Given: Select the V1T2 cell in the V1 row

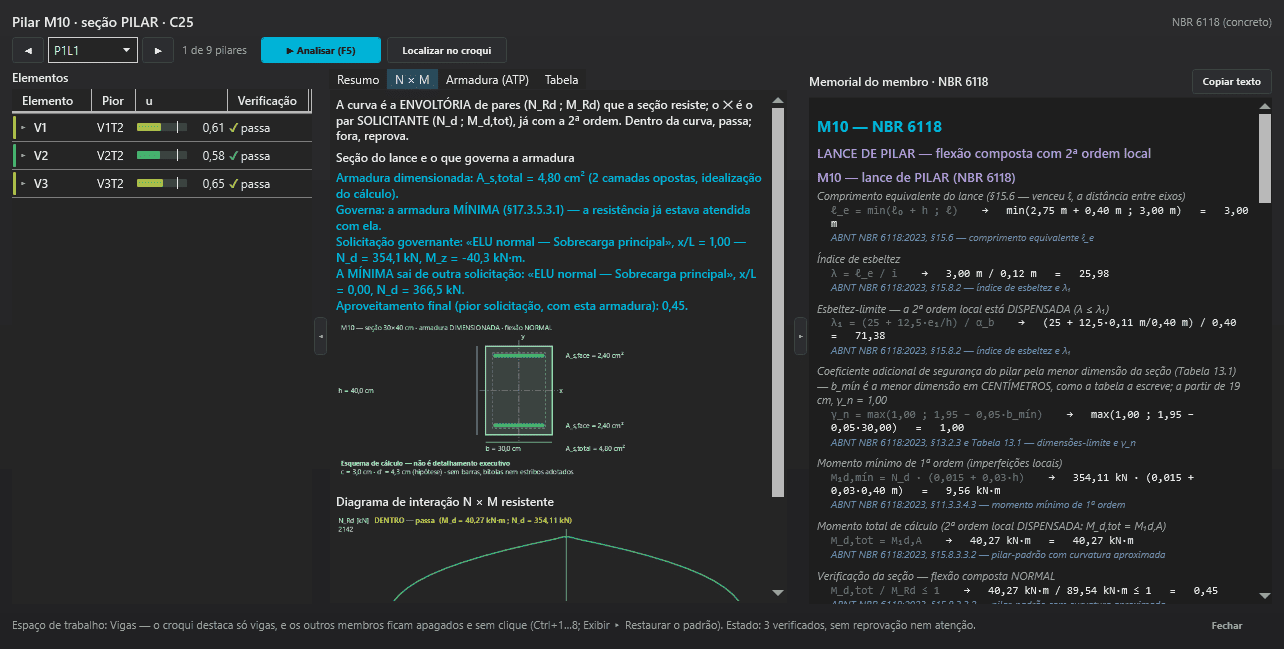Looking at the screenshot, I should pyautogui.click(x=110, y=128).
